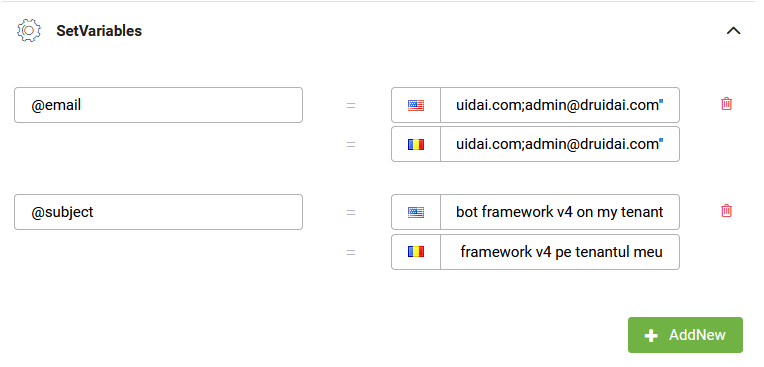Click the plus icon on AddNew
764x367 pixels.
click(651, 335)
